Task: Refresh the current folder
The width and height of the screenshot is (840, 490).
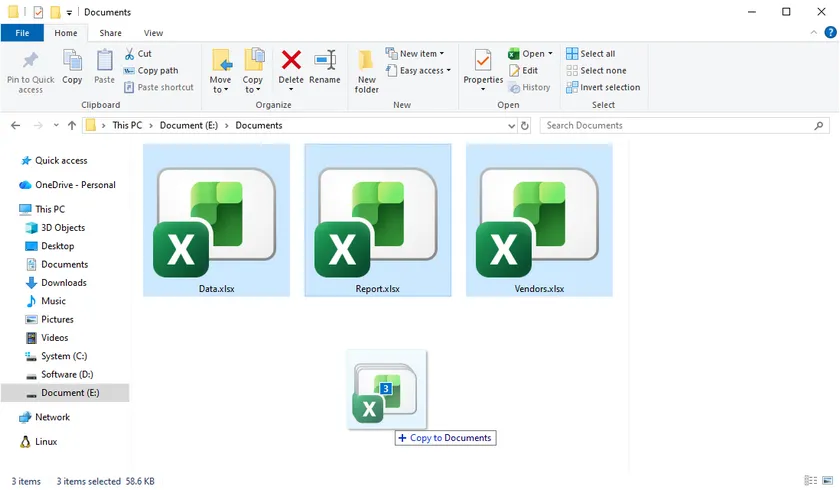Action: point(524,126)
